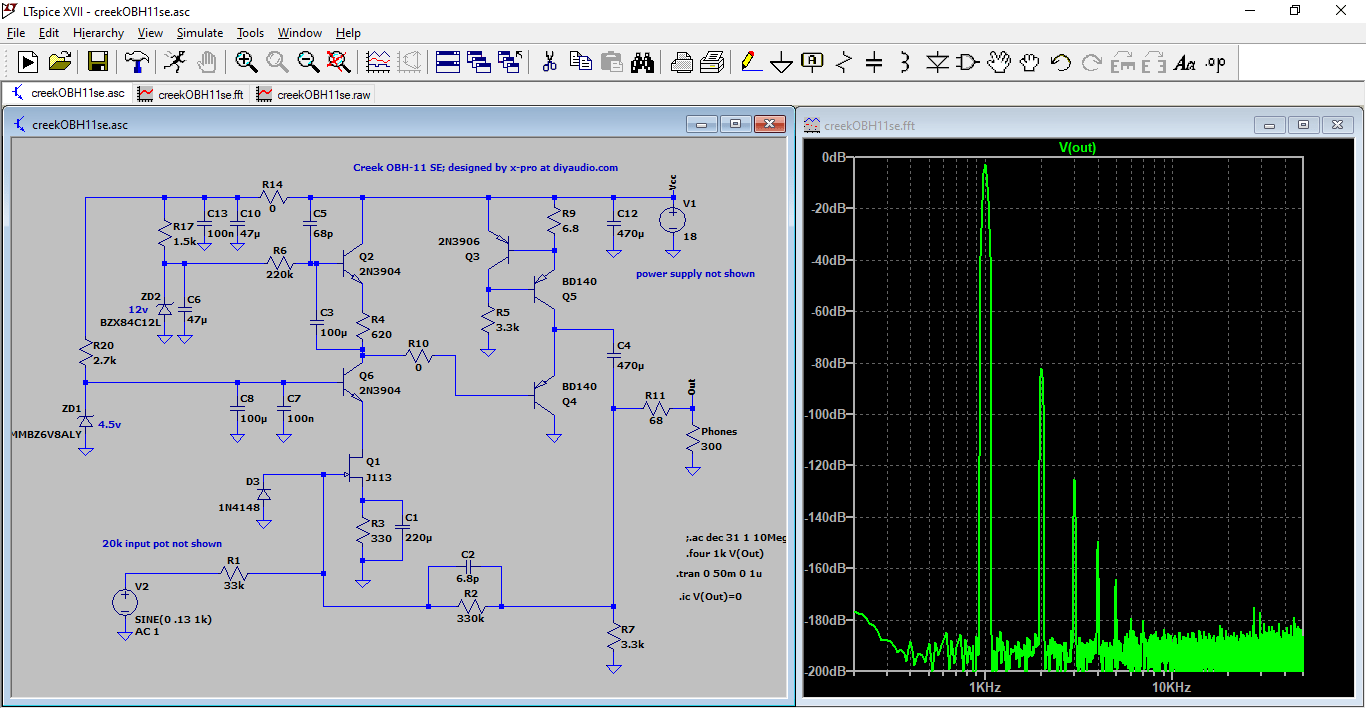The width and height of the screenshot is (1366, 708).
Task: Open the Component gate-symbol tool
Action: click(968, 62)
